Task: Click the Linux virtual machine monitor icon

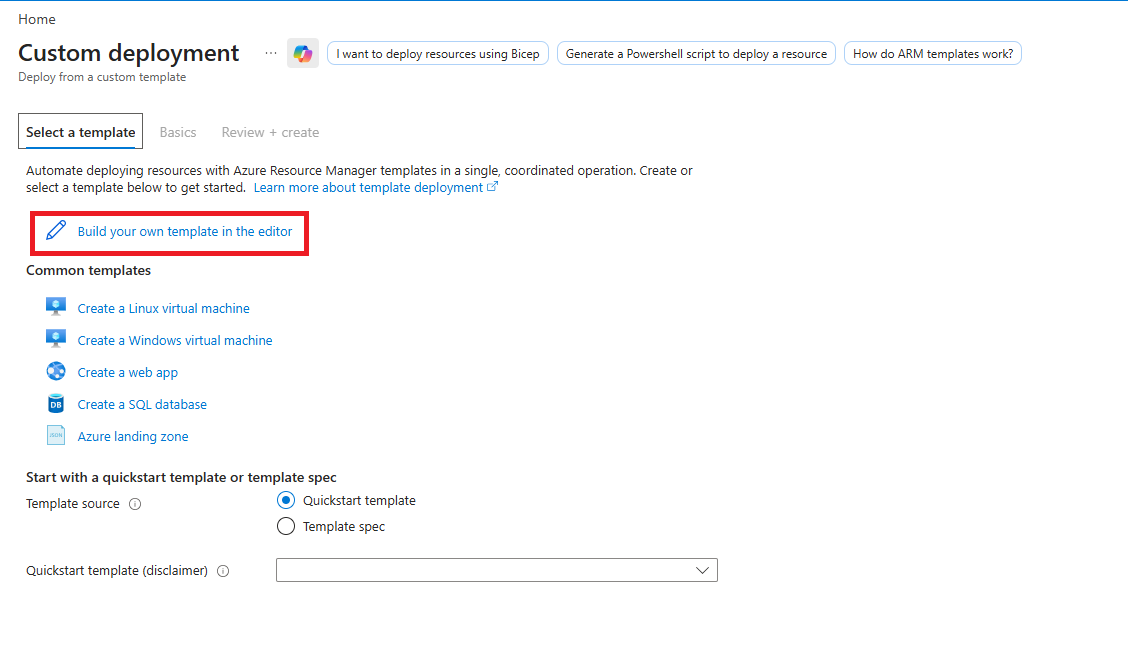Action: click(x=56, y=306)
